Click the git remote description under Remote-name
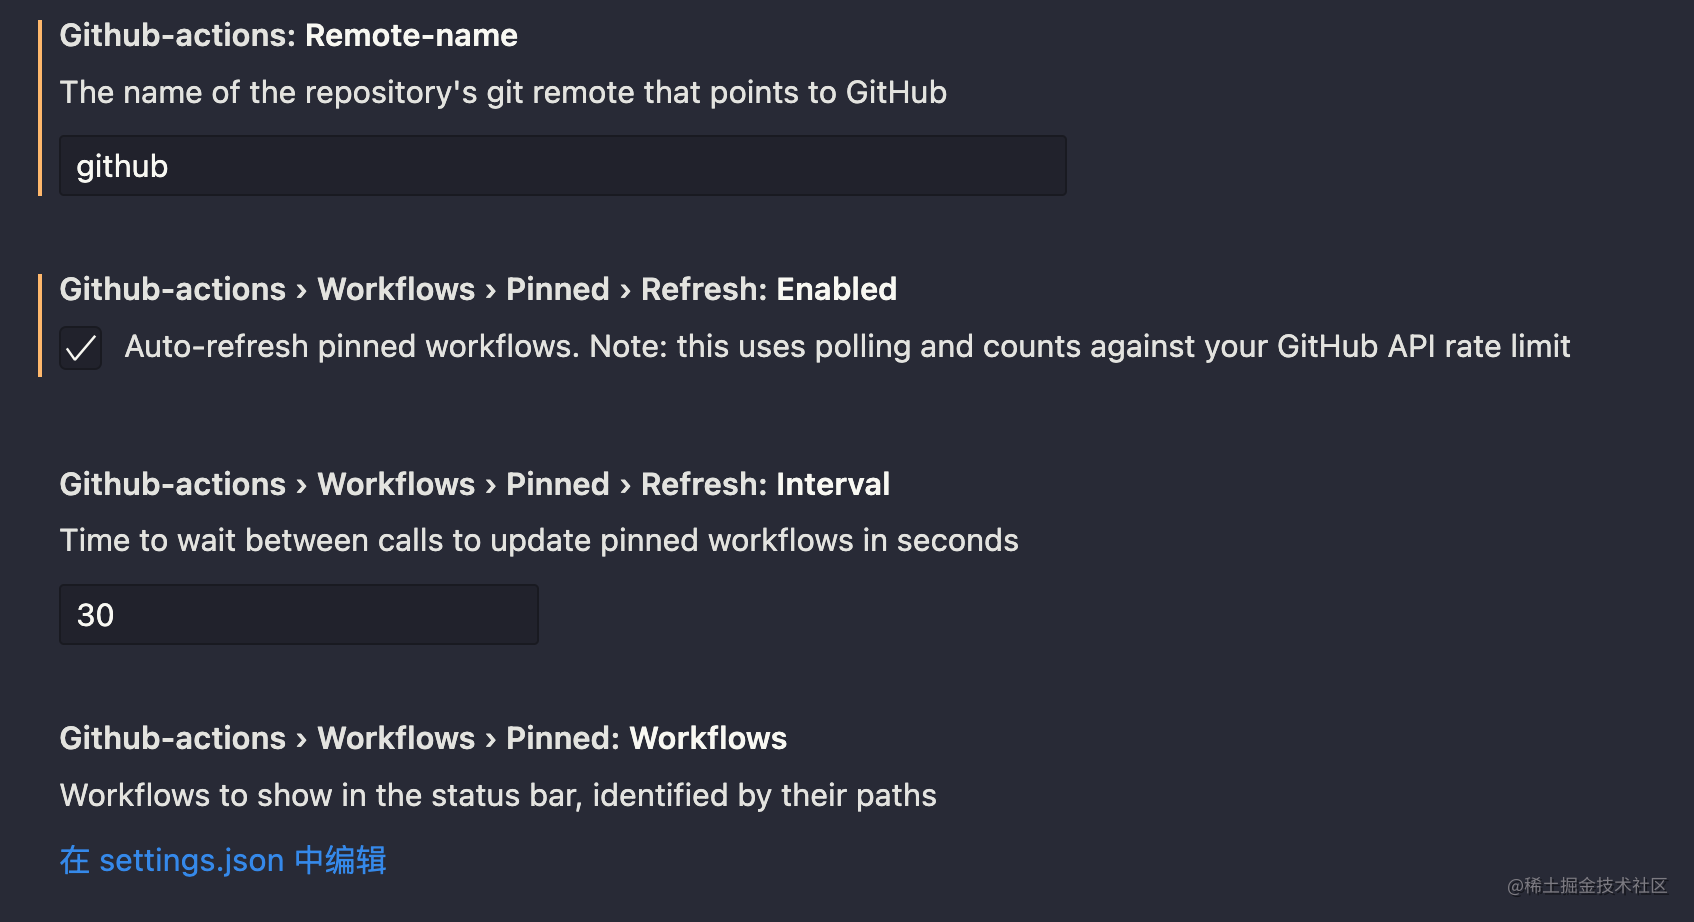This screenshot has width=1694, height=922. [503, 92]
